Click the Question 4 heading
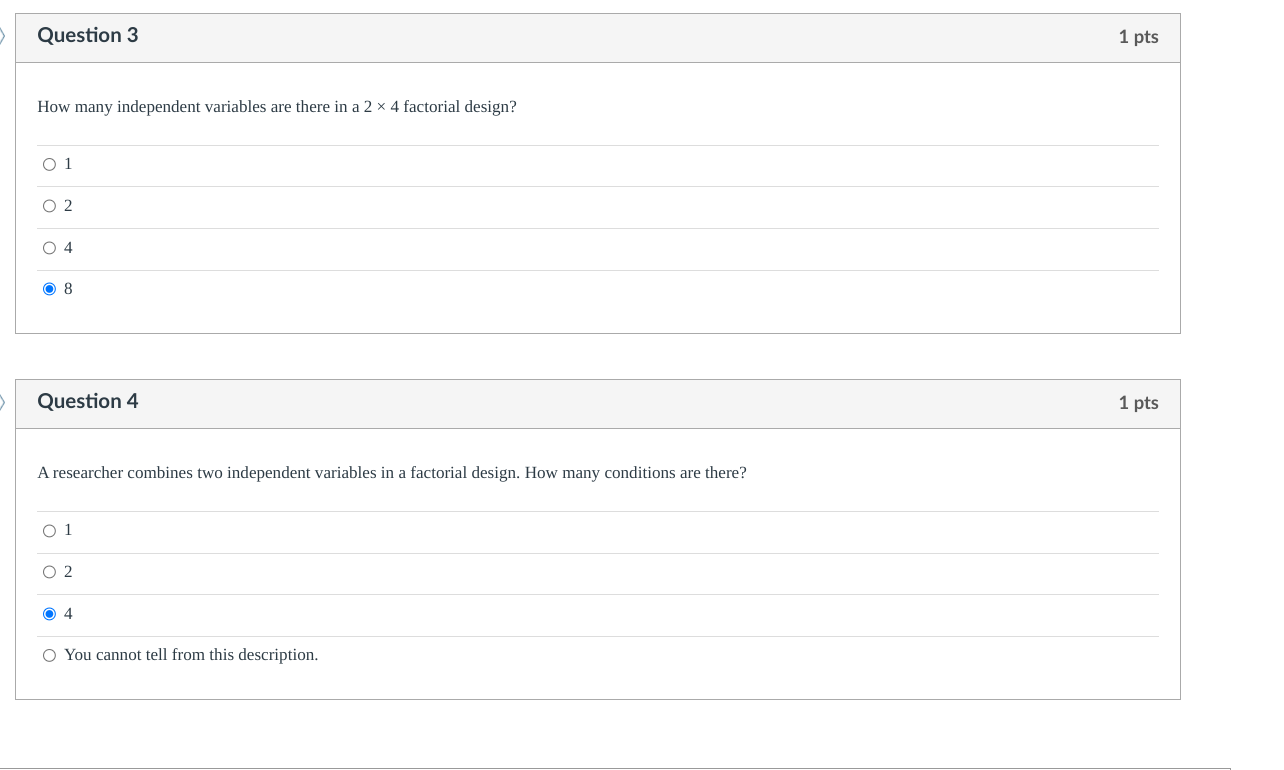1284x770 pixels. click(x=88, y=401)
